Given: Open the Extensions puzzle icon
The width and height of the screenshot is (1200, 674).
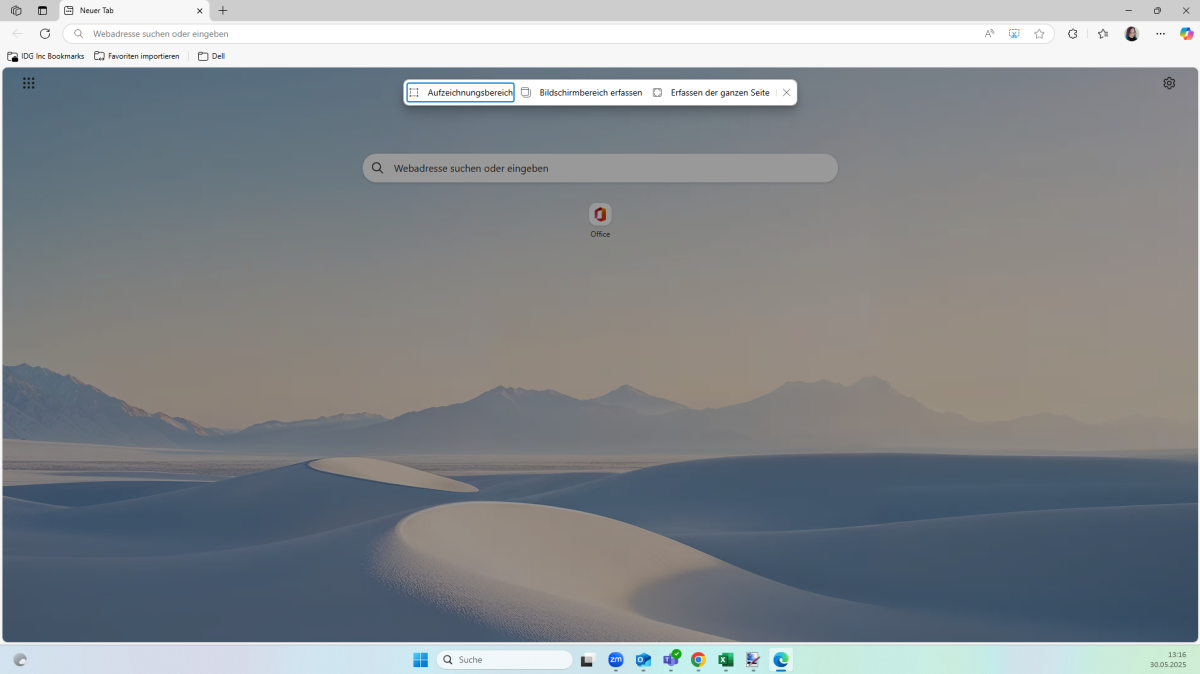Looking at the screenshot, I should [1072, 33].
